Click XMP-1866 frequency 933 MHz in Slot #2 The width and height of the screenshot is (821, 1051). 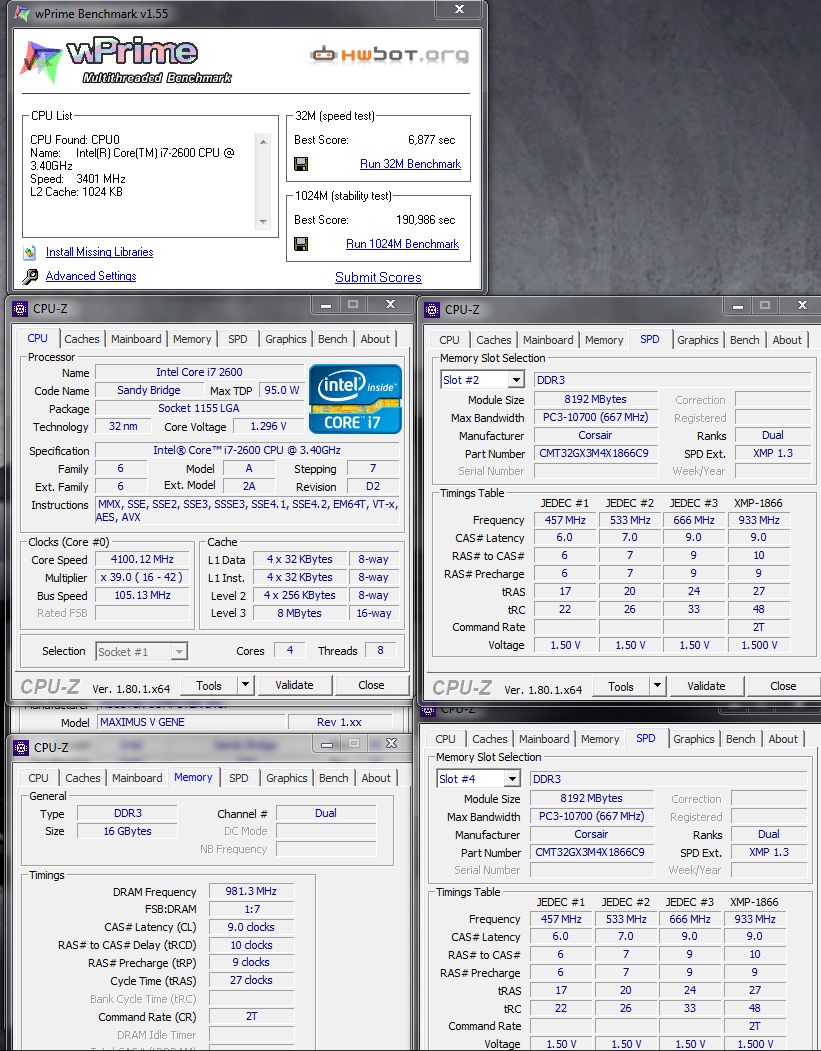coord(759,519)
